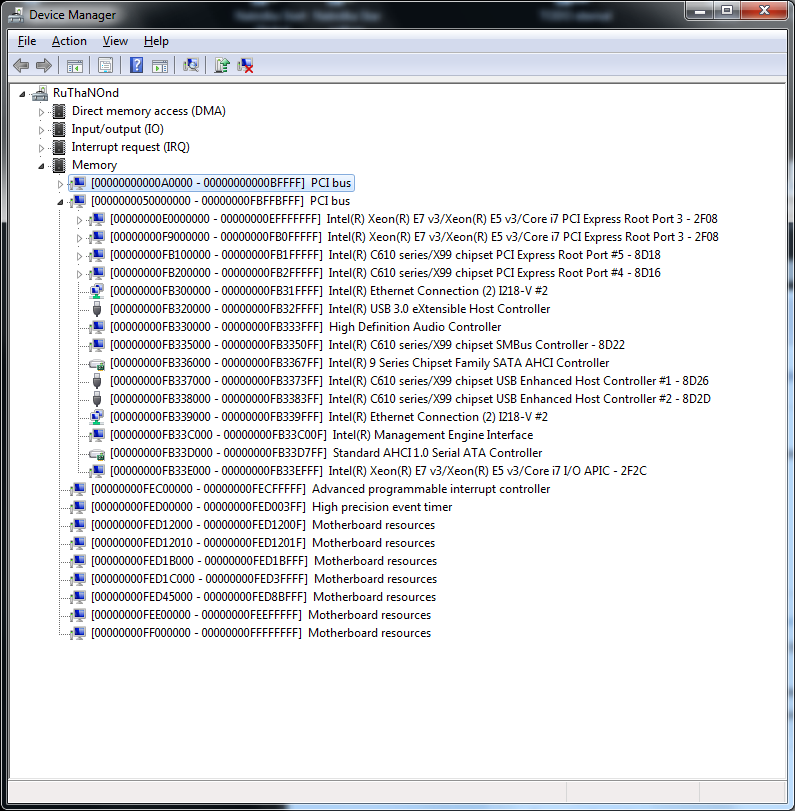Collapse the RuThaNOnd root node
This screenshot has width=795, height=811.
pyautogui.click(x=22, y=94)
